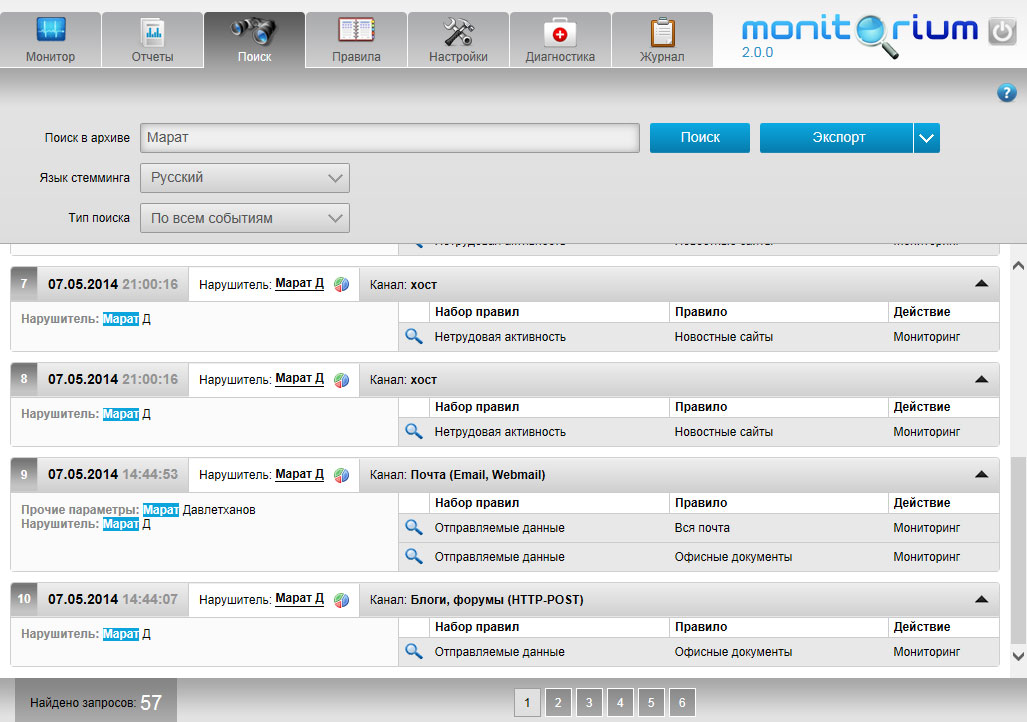Click the magnifier icon in event 8 rule row
This screenshot has height=722, width=1027.
(414, 432)
